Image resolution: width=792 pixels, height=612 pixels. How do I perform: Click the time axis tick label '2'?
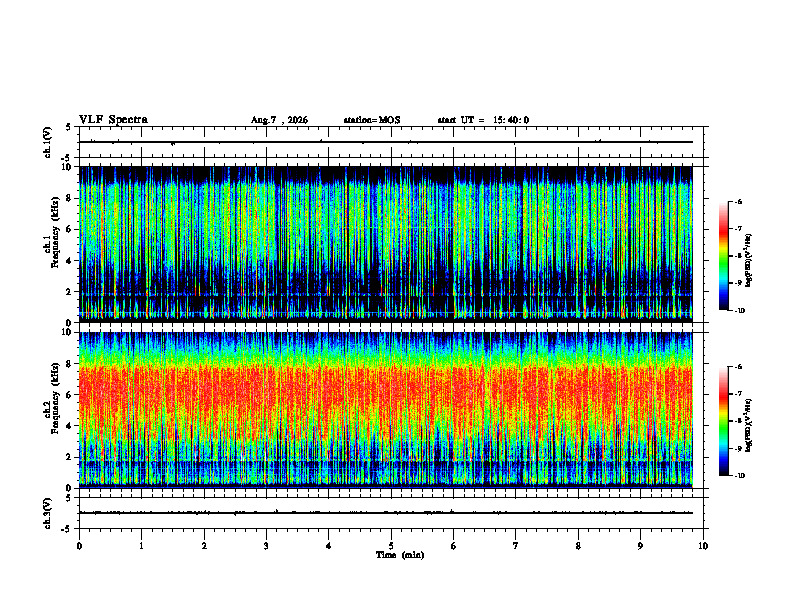click(204, 546)
